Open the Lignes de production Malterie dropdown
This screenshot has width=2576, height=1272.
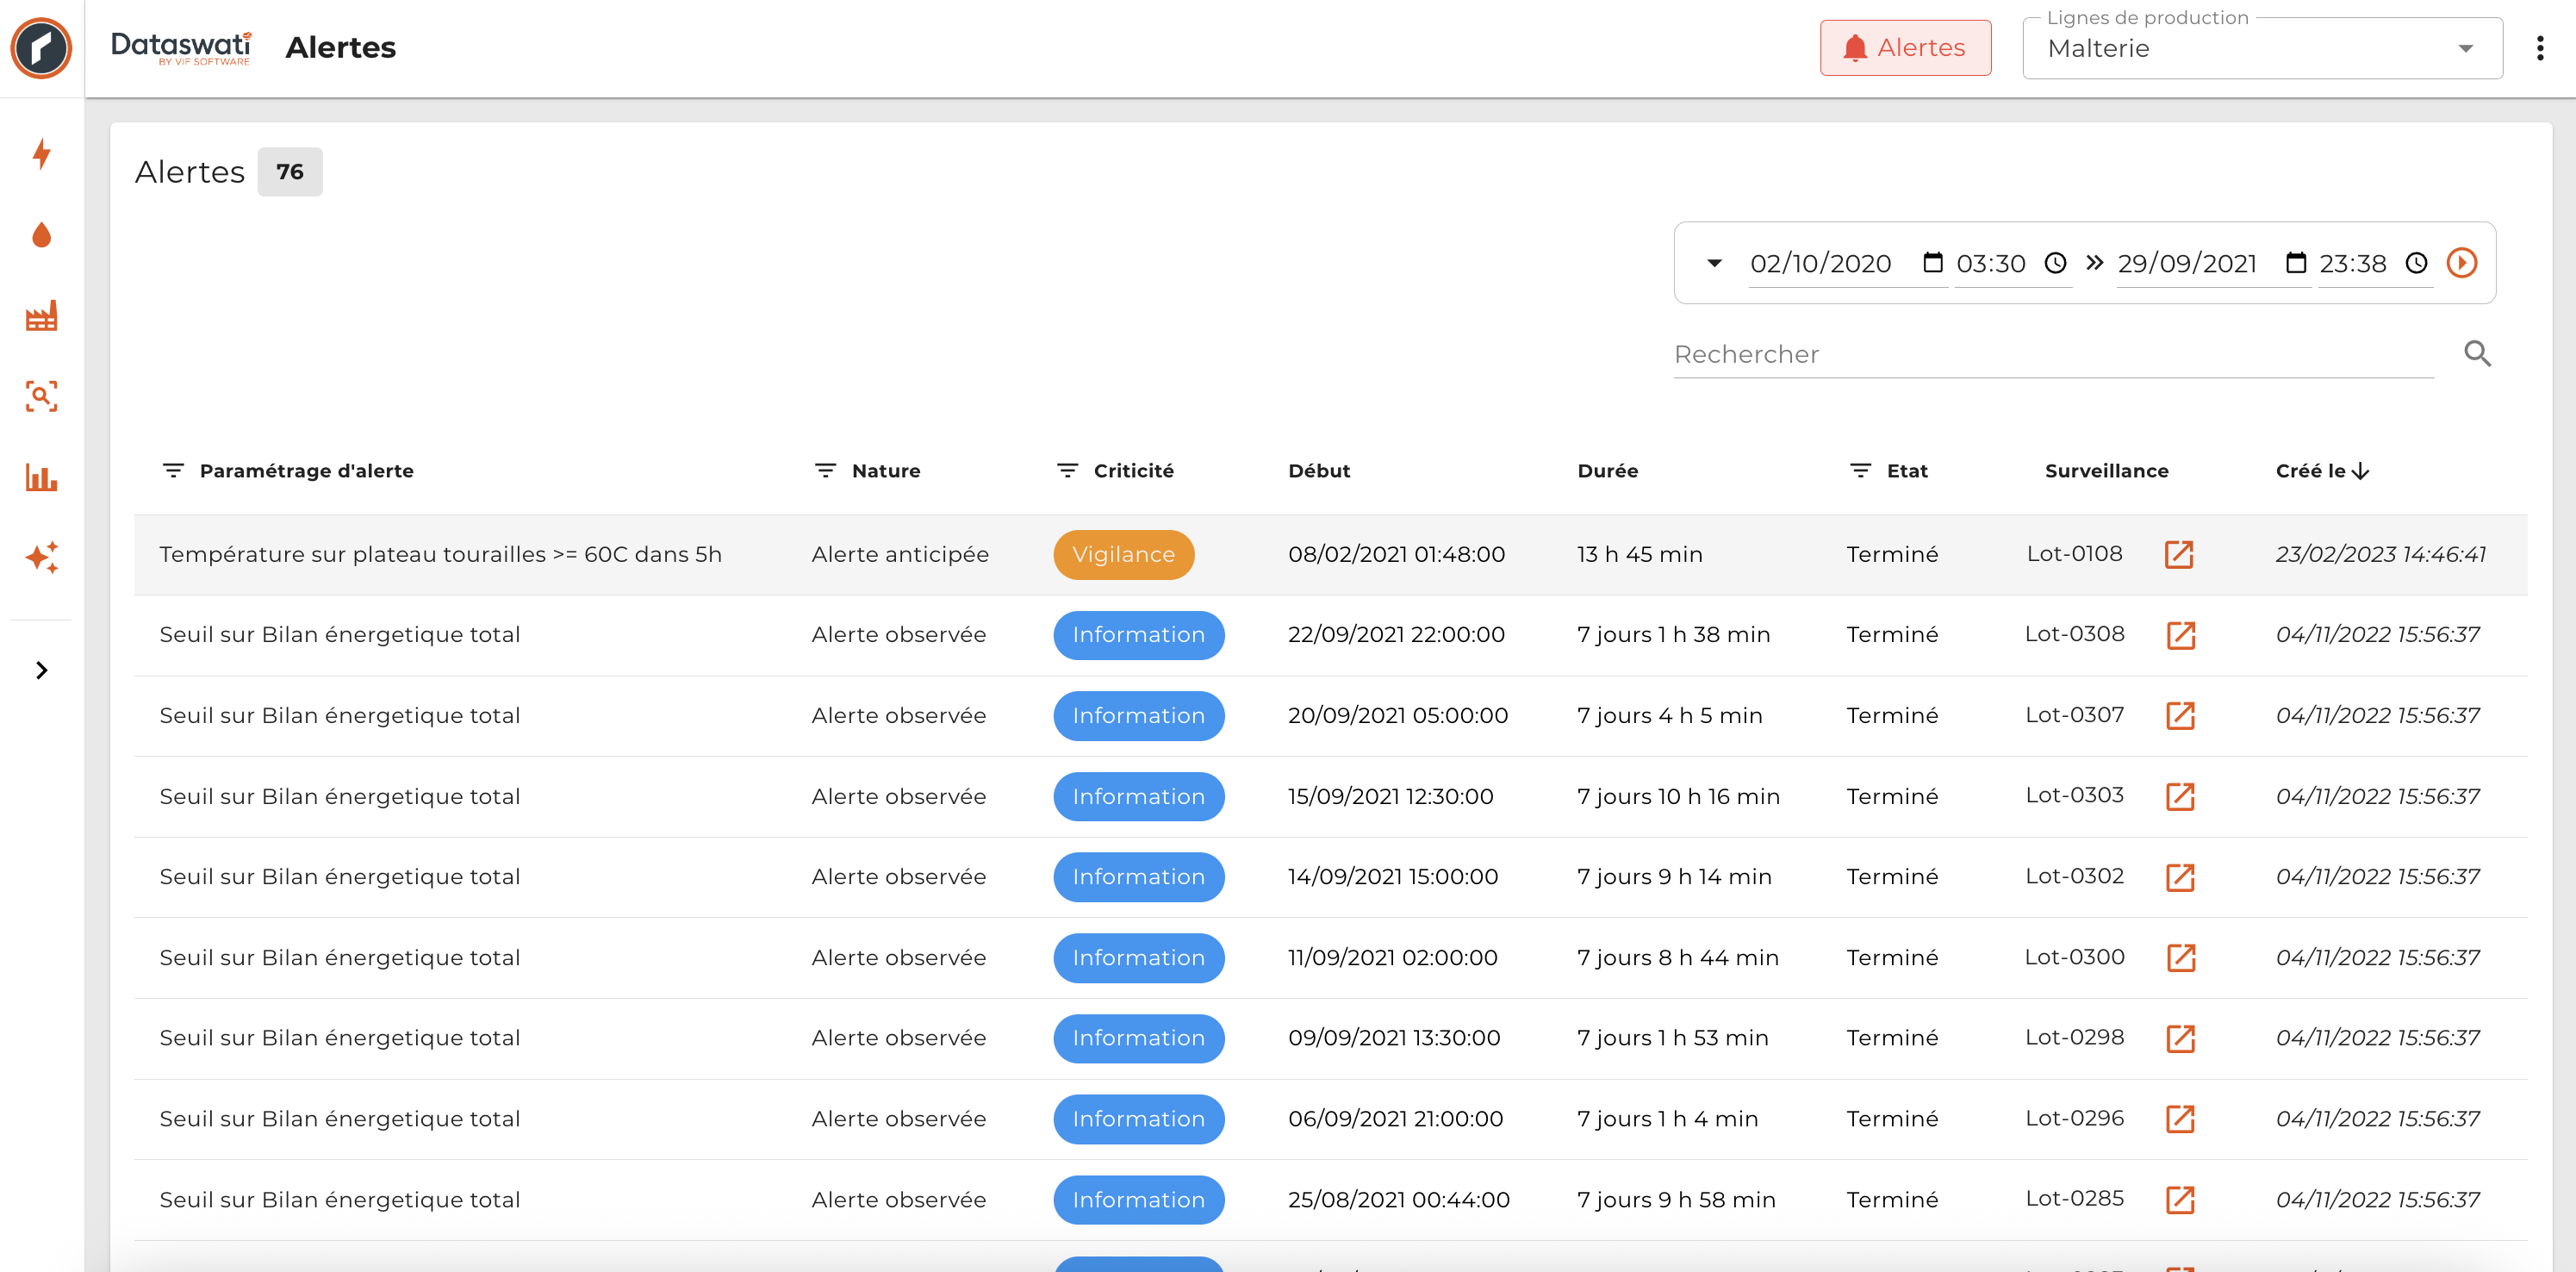click(2262, 48)
